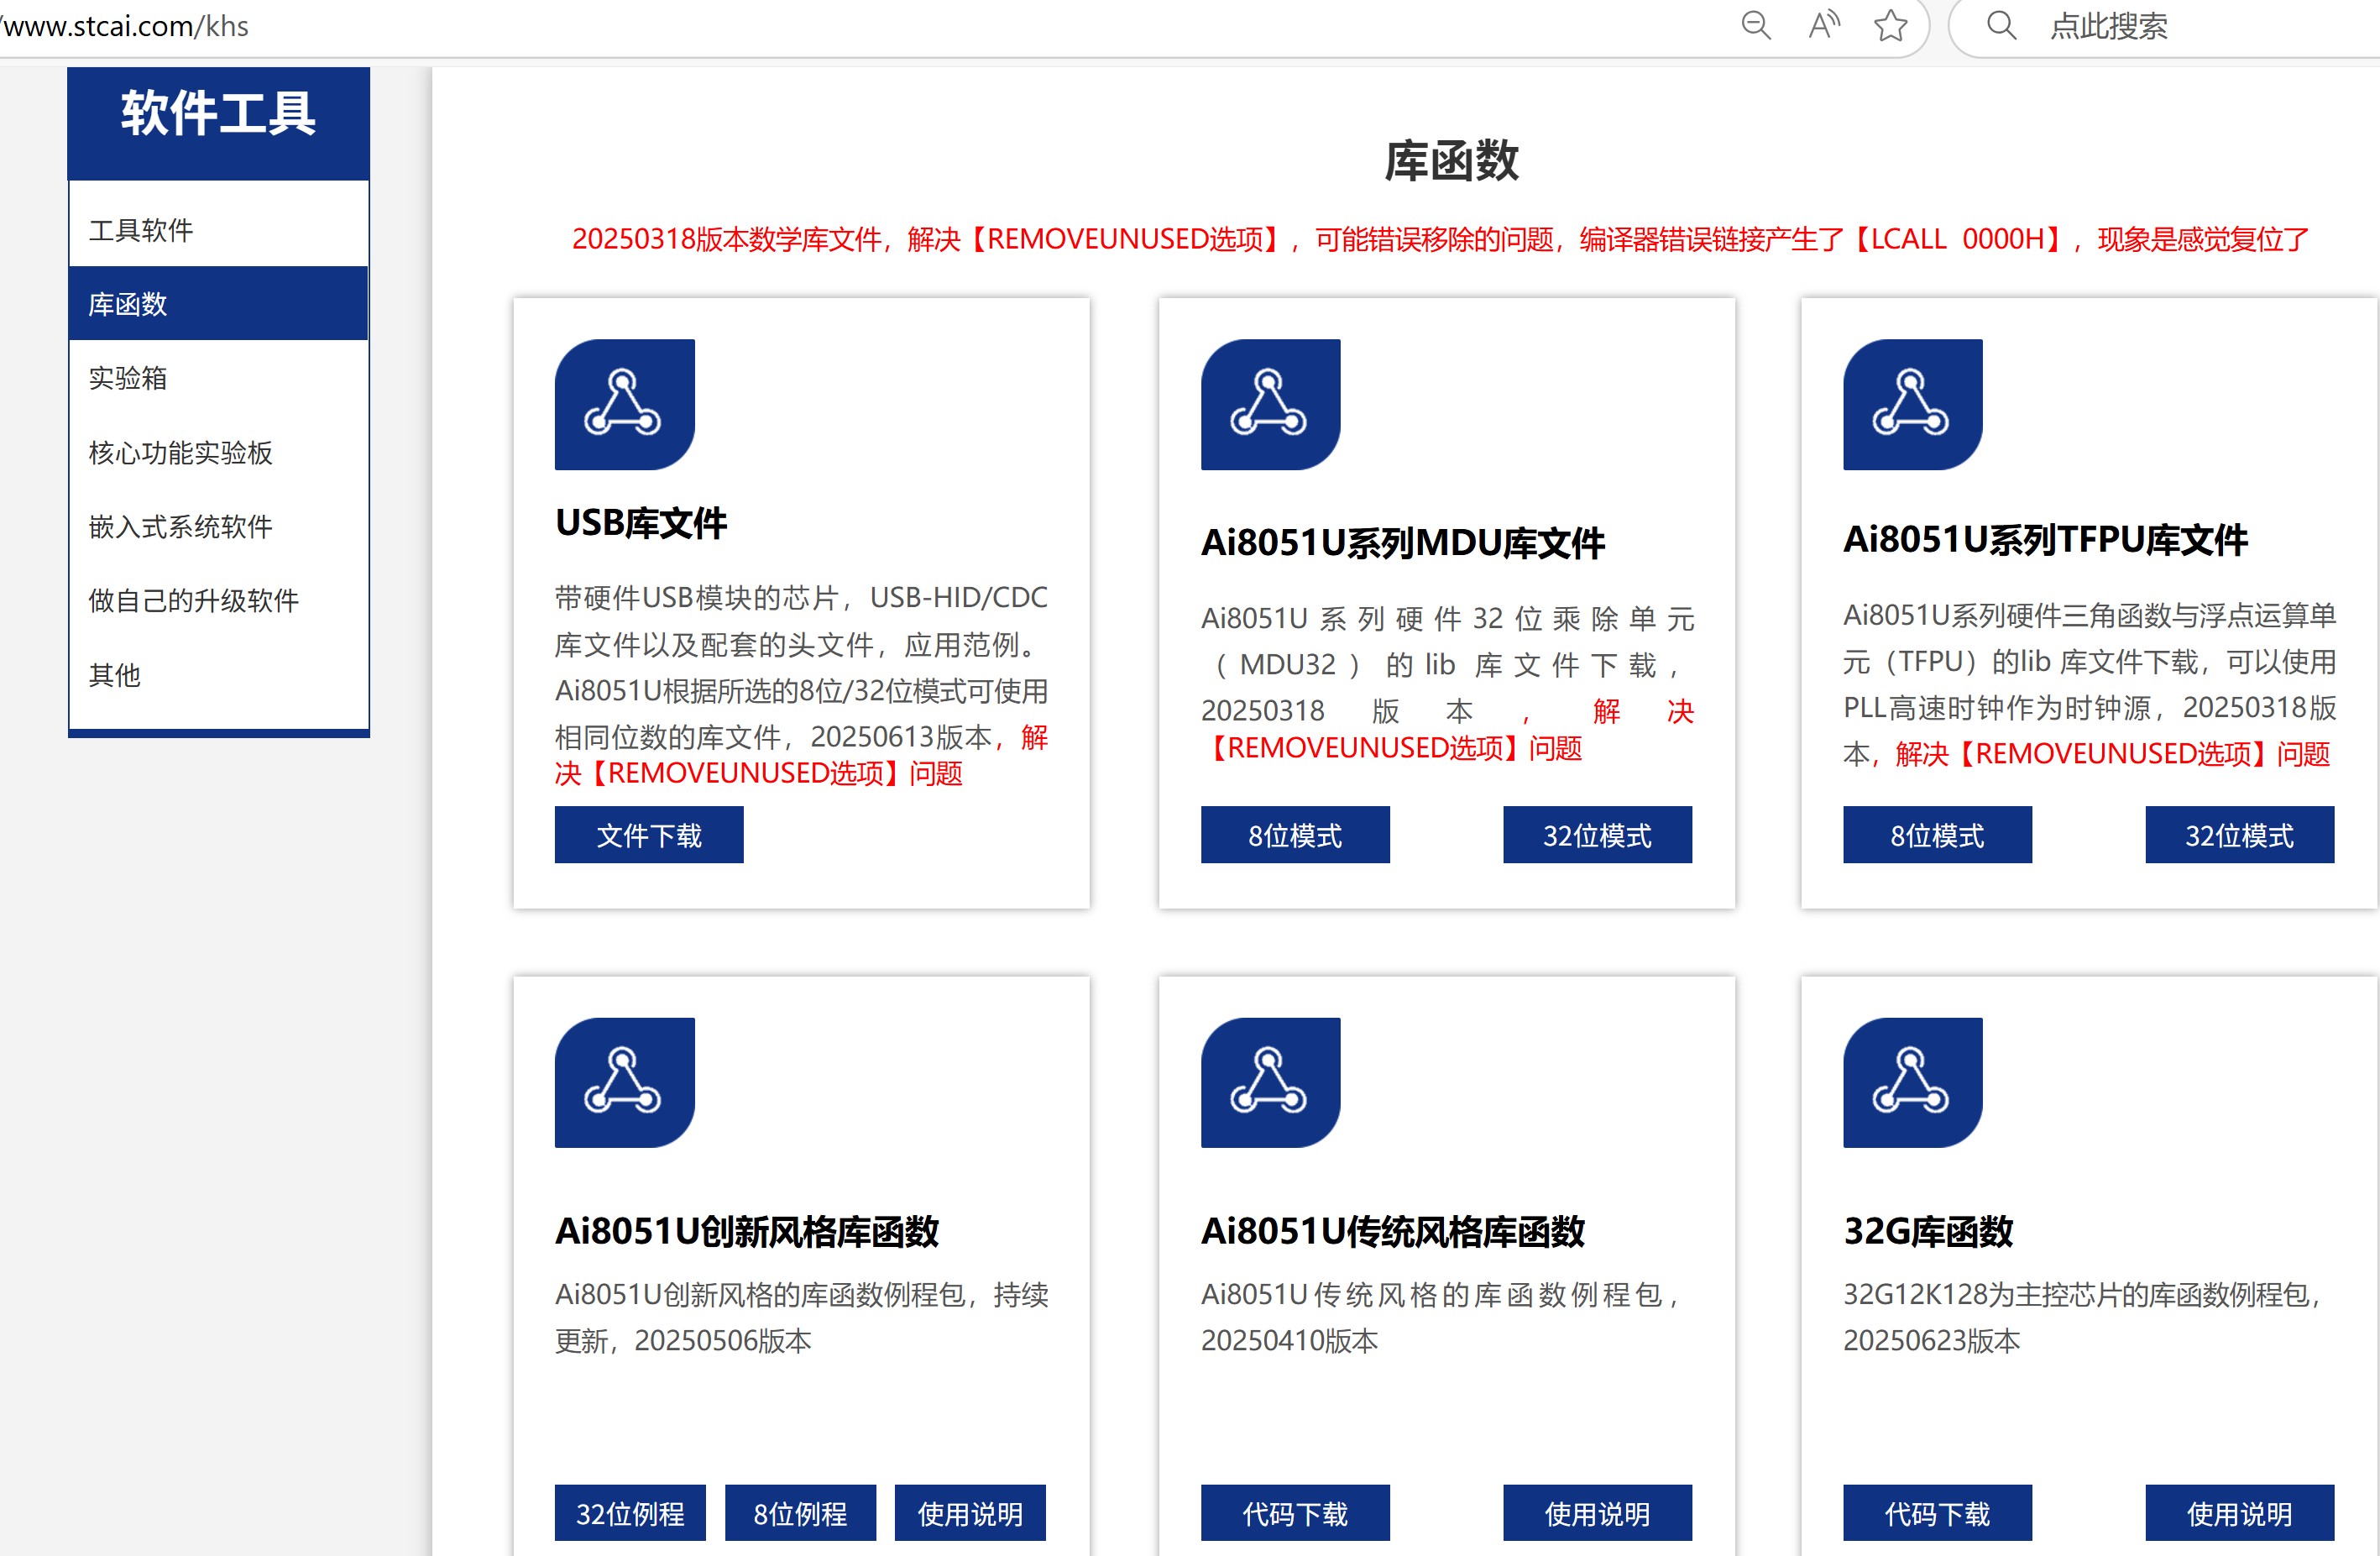Click 使用说明 button under 传统风格库函数
This screenshot has height=1556, width=2380.
pyautogui.click(x=1597, y=1513)
